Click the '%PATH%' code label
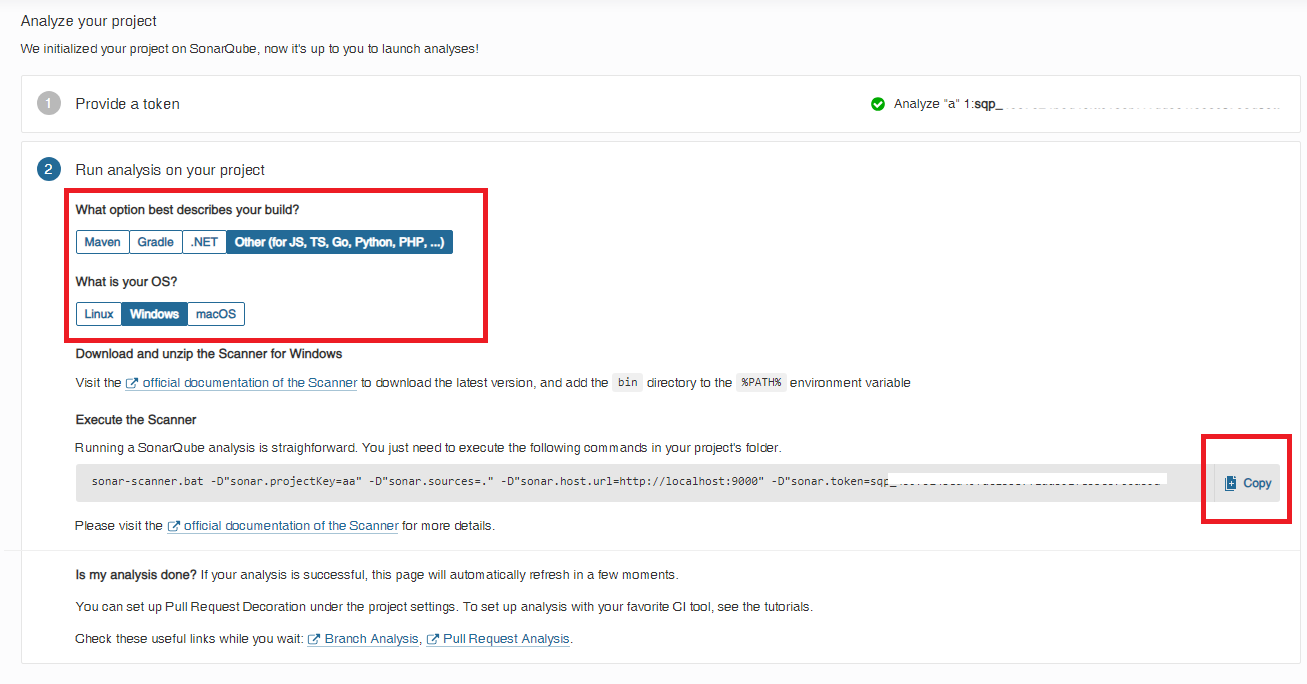 (x=761, y=383)
